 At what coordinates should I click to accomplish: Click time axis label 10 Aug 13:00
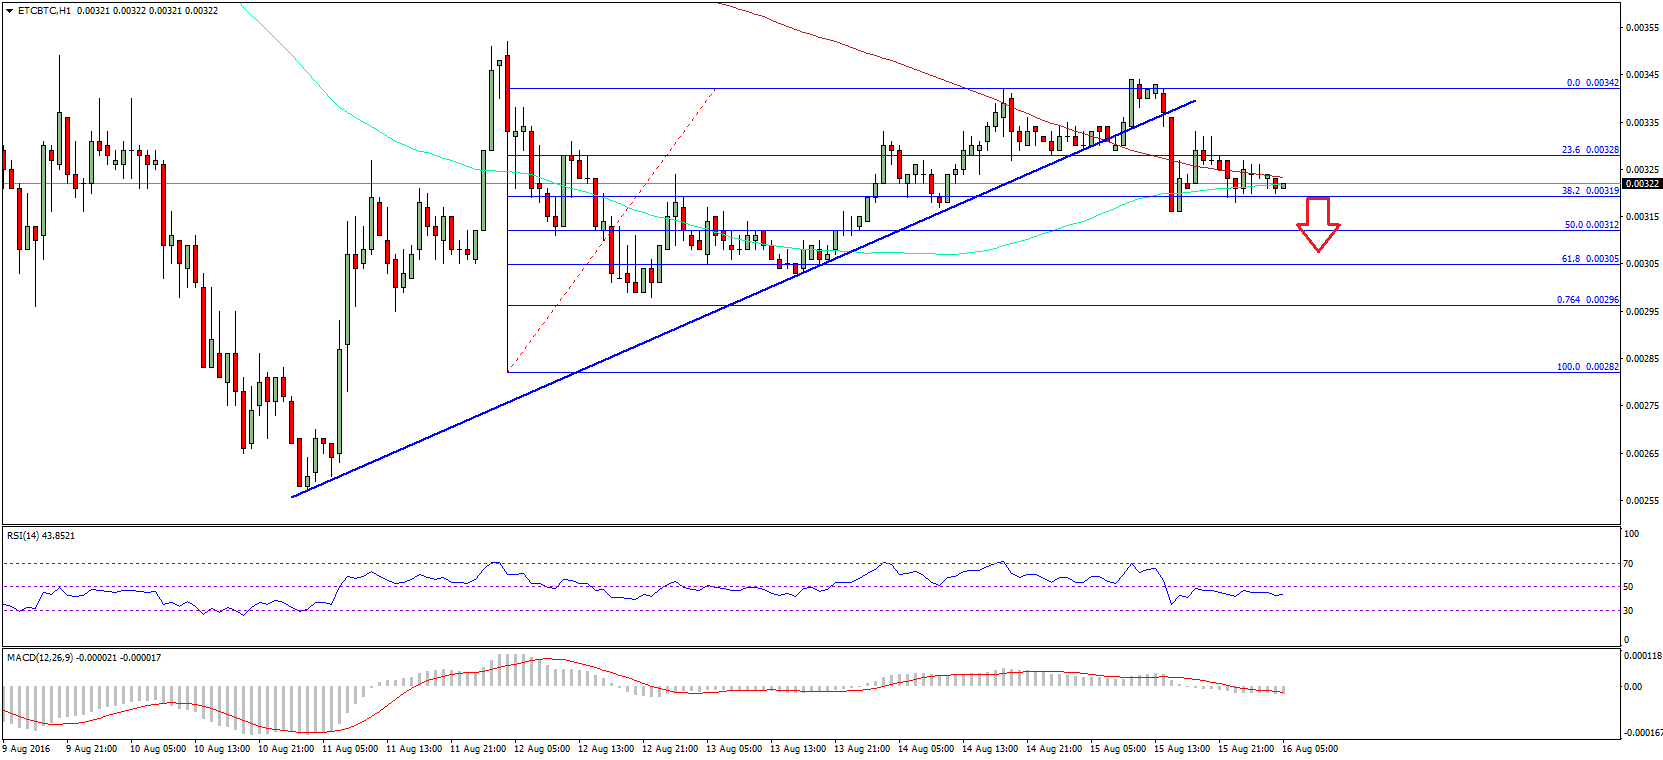pos(222,749)
